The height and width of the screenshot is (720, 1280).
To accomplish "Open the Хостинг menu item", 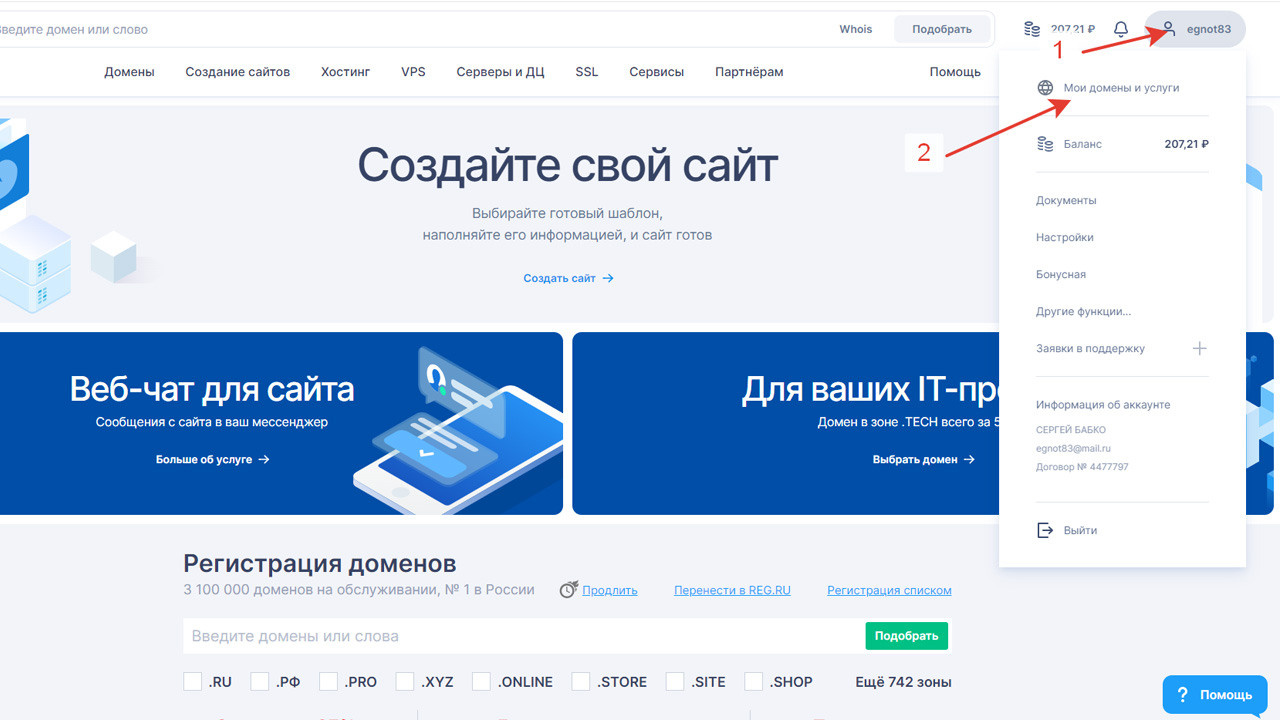I will click(x=345, y=71).
